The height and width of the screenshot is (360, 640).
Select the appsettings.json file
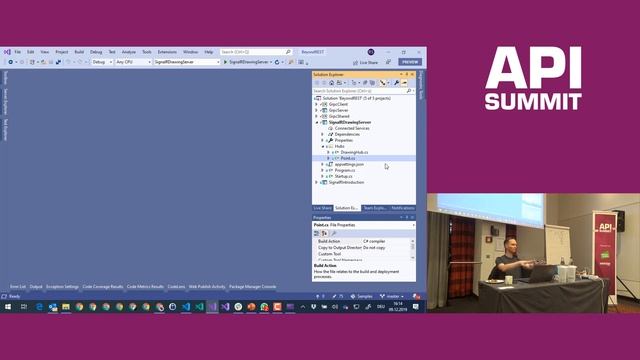click(349, 164)
